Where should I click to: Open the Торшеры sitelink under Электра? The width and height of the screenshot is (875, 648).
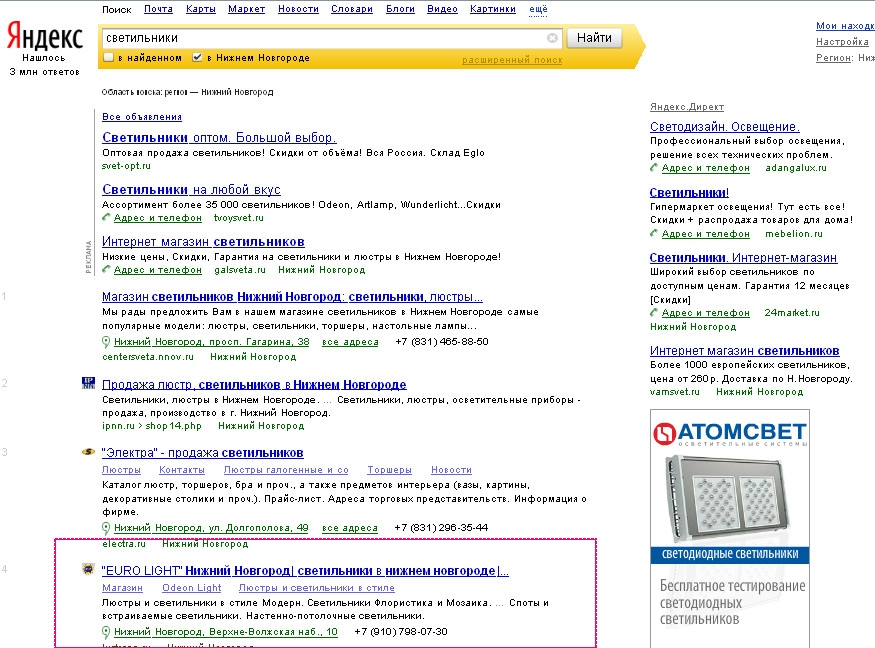pyautogui.click(x=390, y=470)
